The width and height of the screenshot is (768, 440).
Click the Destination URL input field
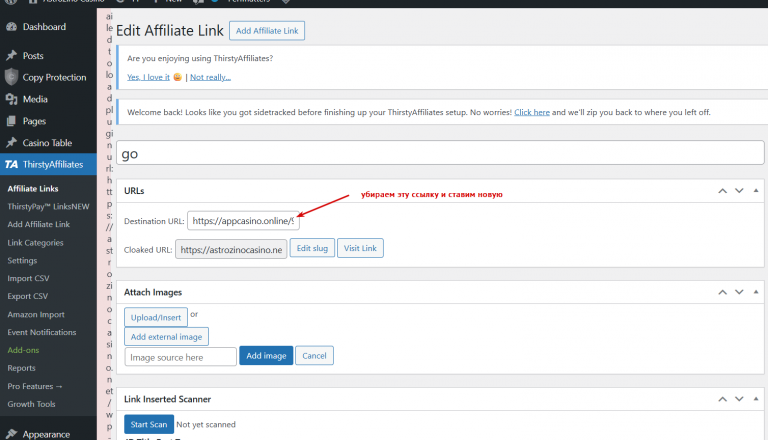pos(243,221)
